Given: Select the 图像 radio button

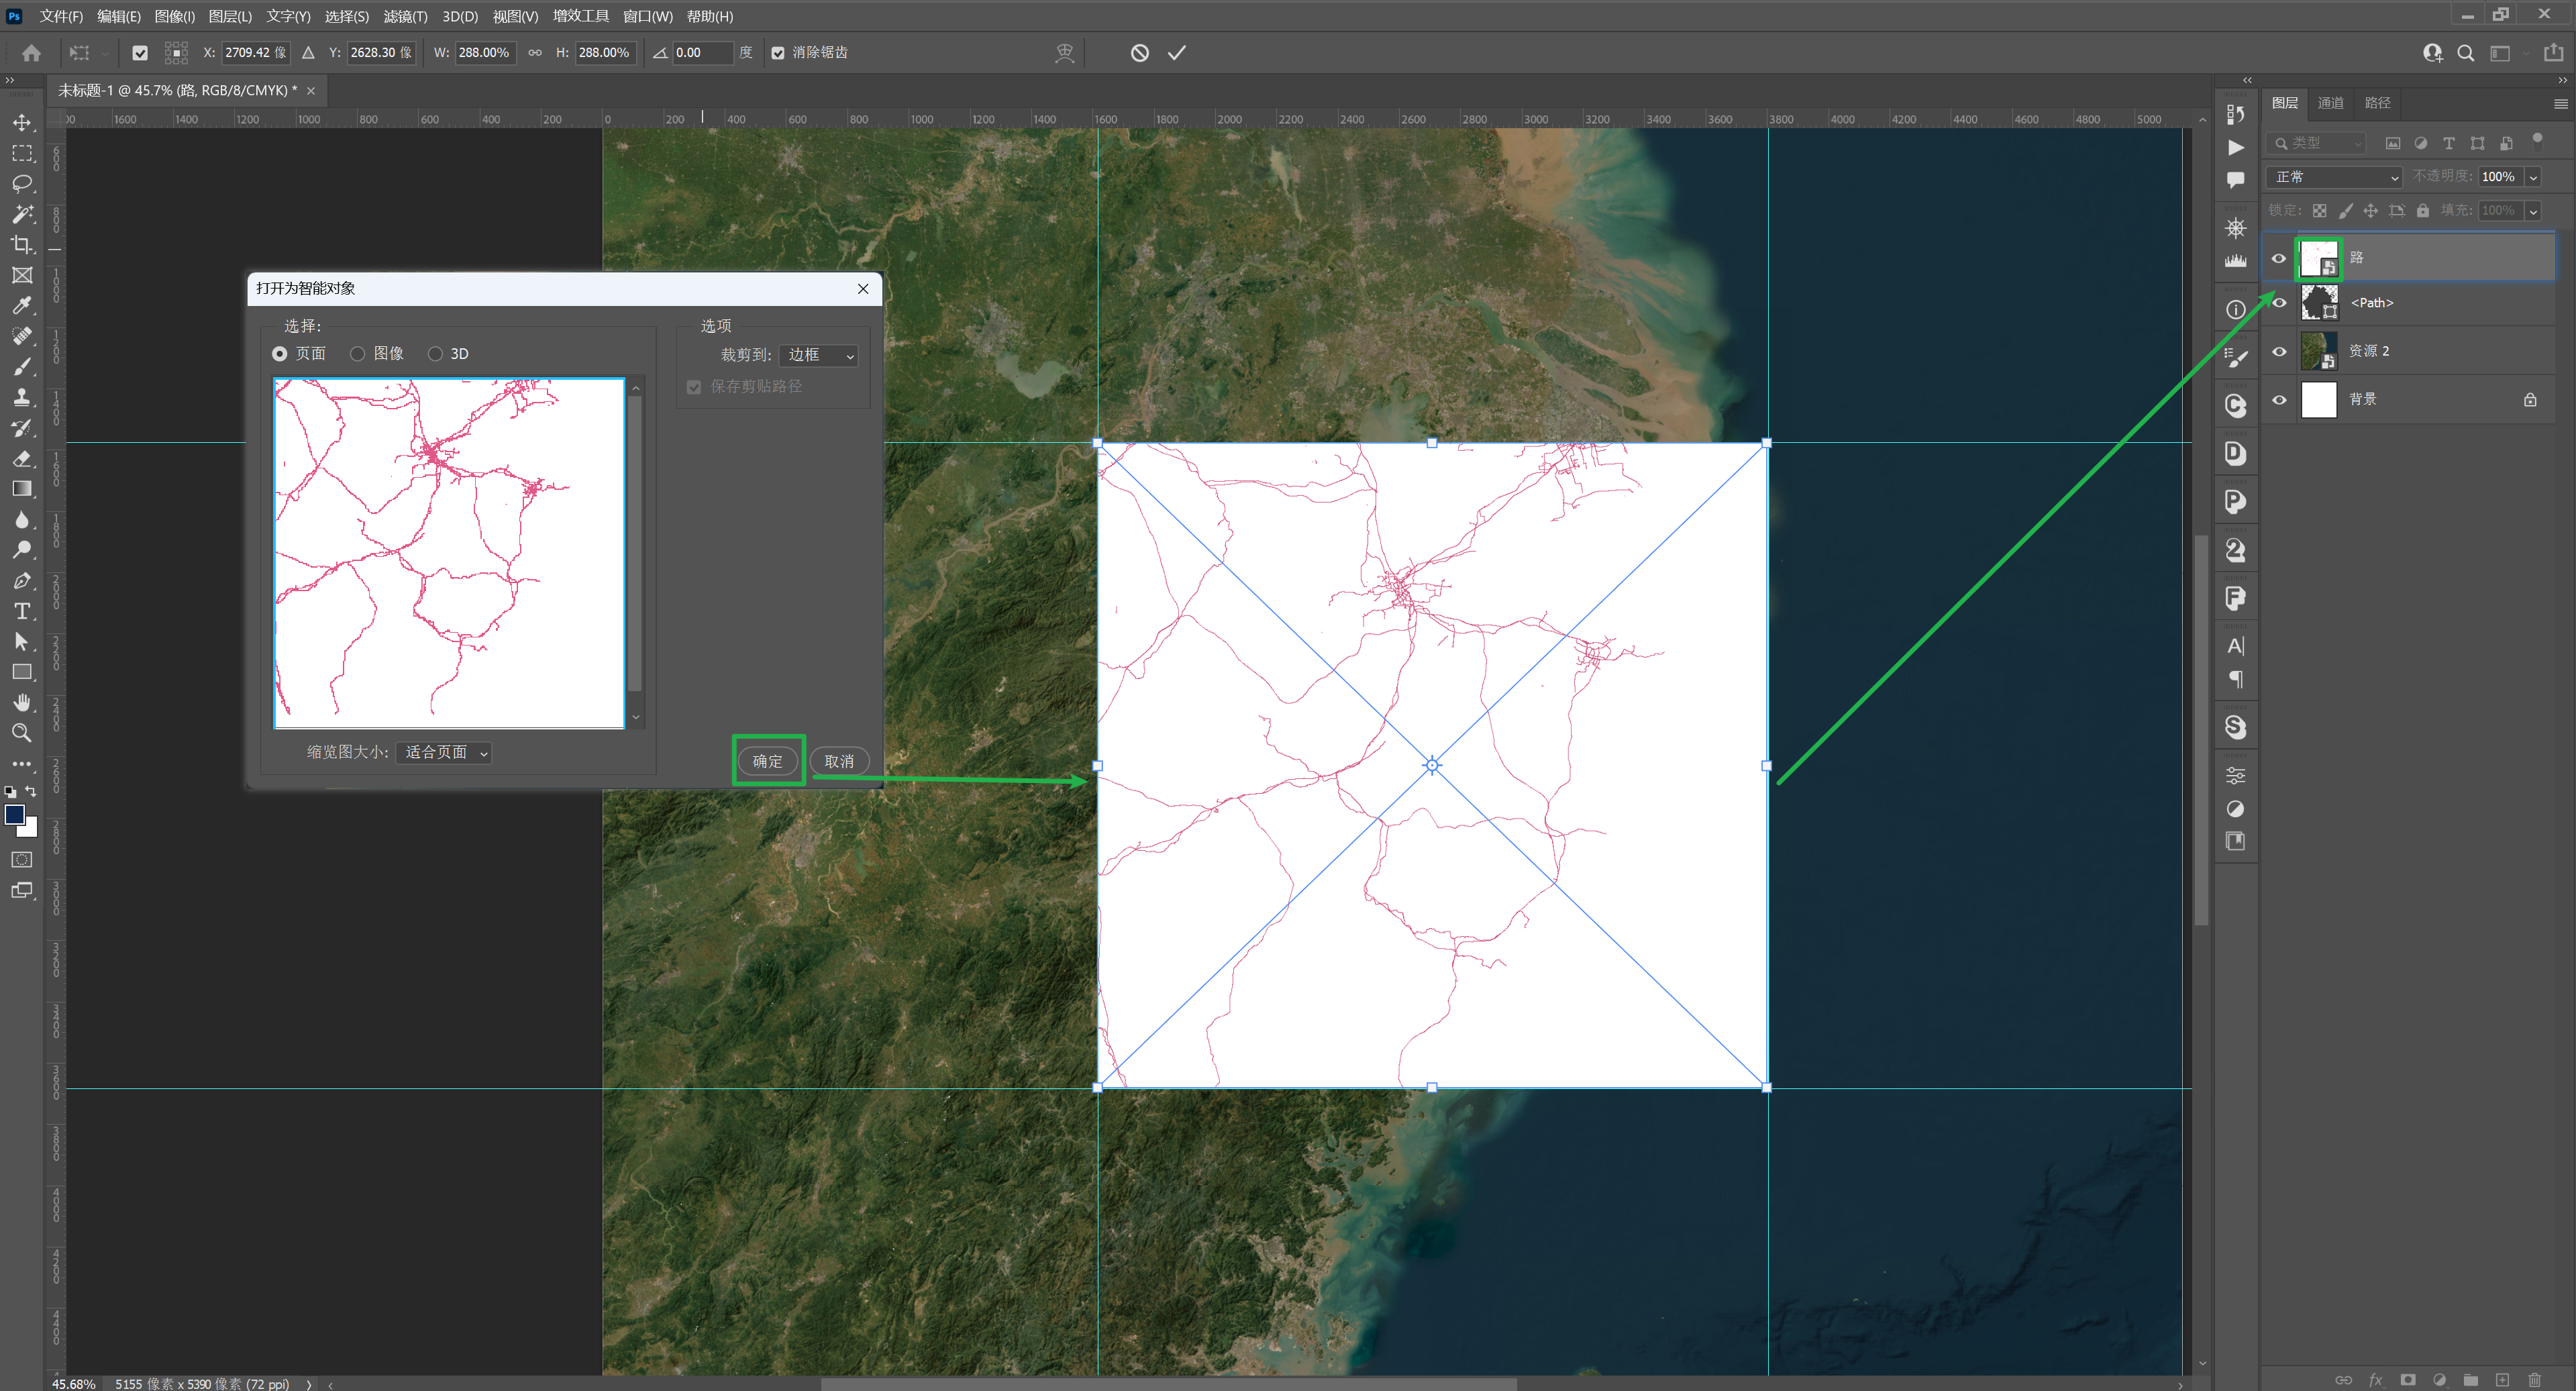Looking at the screenshot, I should tap(357, 354).
